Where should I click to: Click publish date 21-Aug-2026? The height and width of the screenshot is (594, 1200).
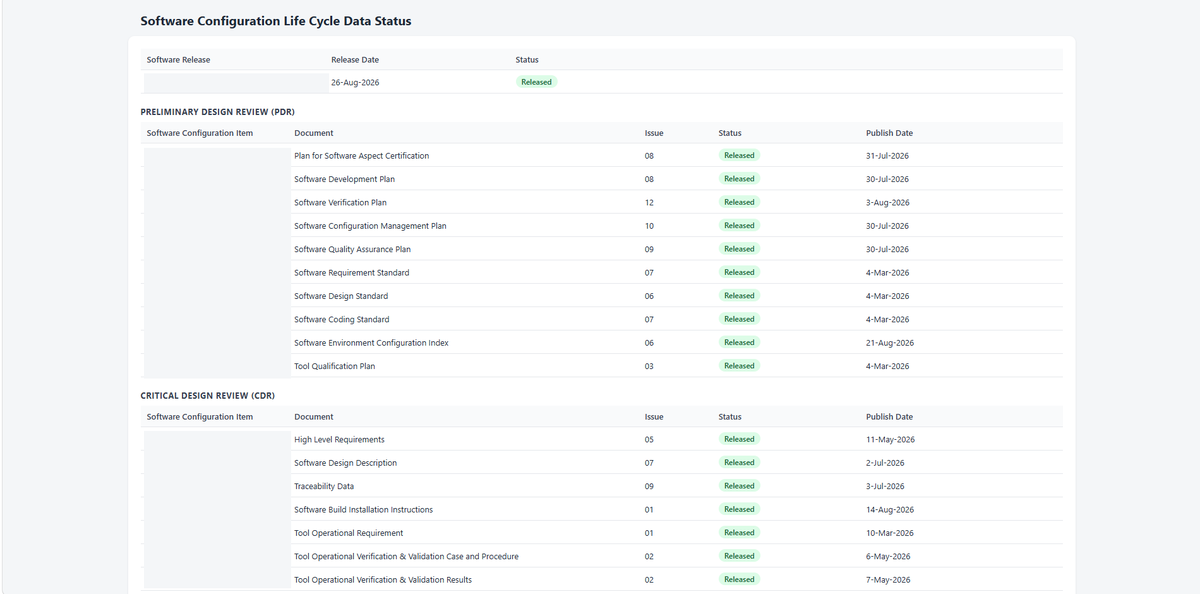(890, 342)
